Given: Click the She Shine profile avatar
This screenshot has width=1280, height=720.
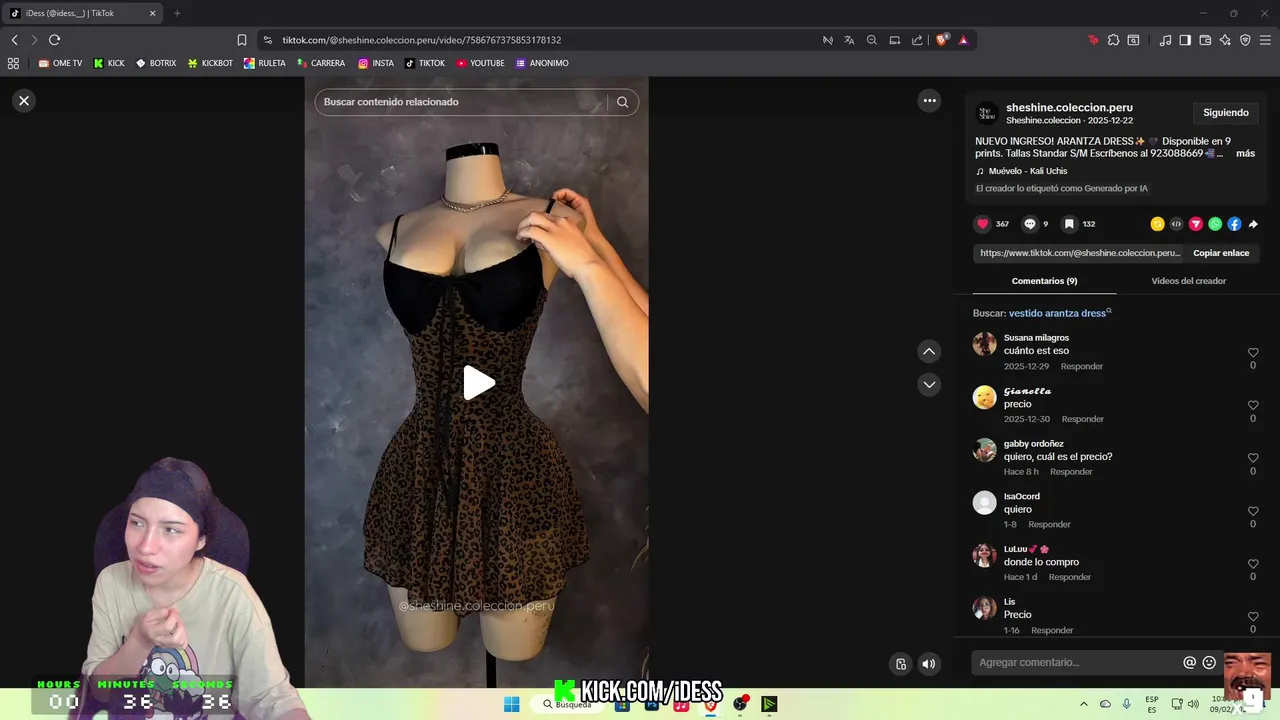Looking at the screenshot, I should point(986,113).
